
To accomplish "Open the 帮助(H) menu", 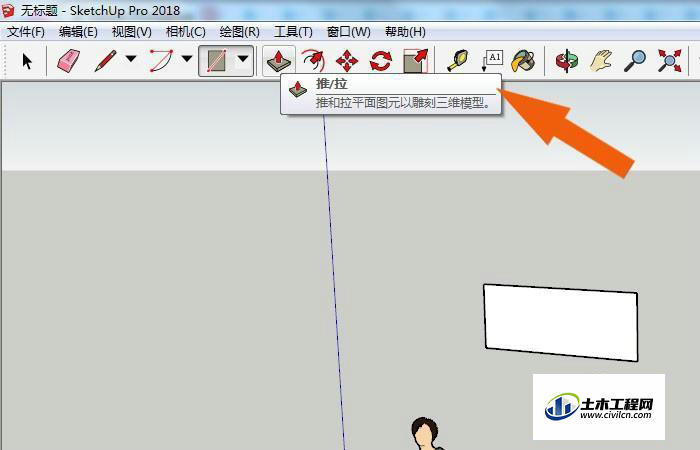I will [x=405, y=32].
